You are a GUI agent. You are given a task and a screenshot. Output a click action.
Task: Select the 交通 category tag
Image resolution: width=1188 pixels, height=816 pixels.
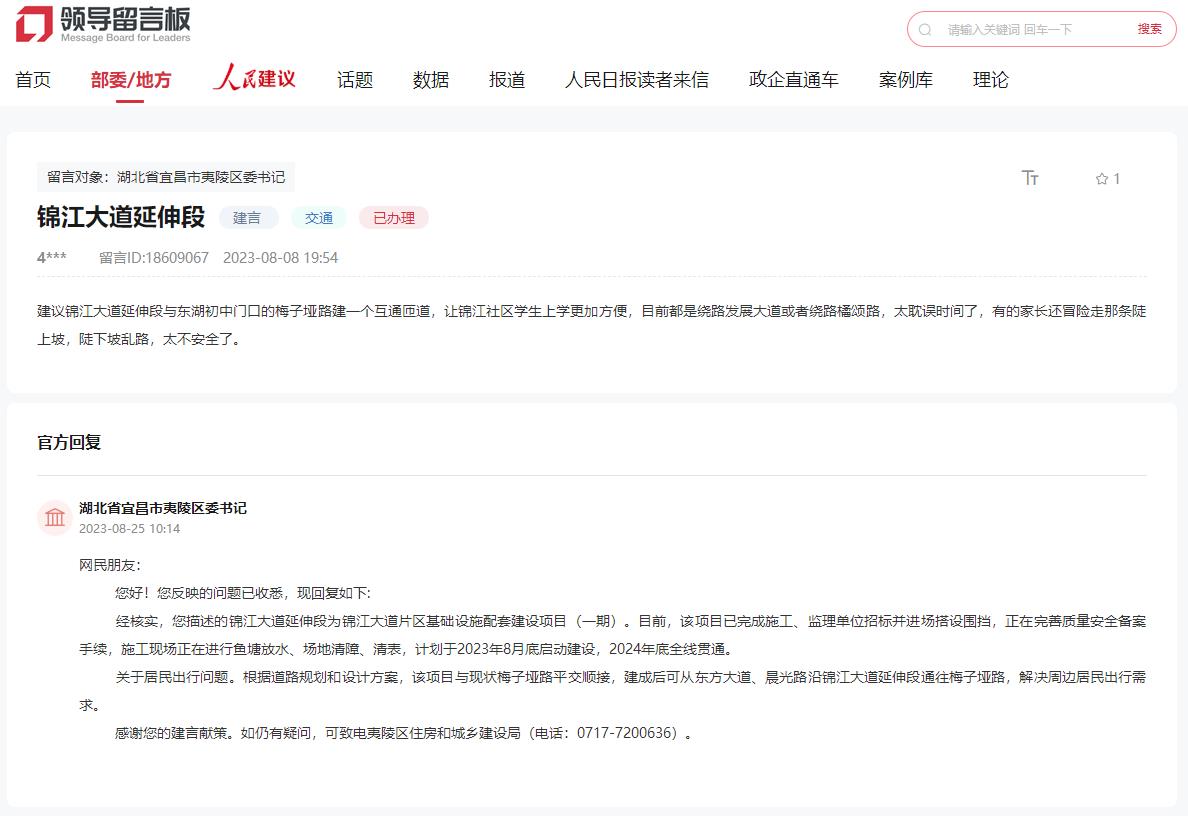(x=318, y=218)
